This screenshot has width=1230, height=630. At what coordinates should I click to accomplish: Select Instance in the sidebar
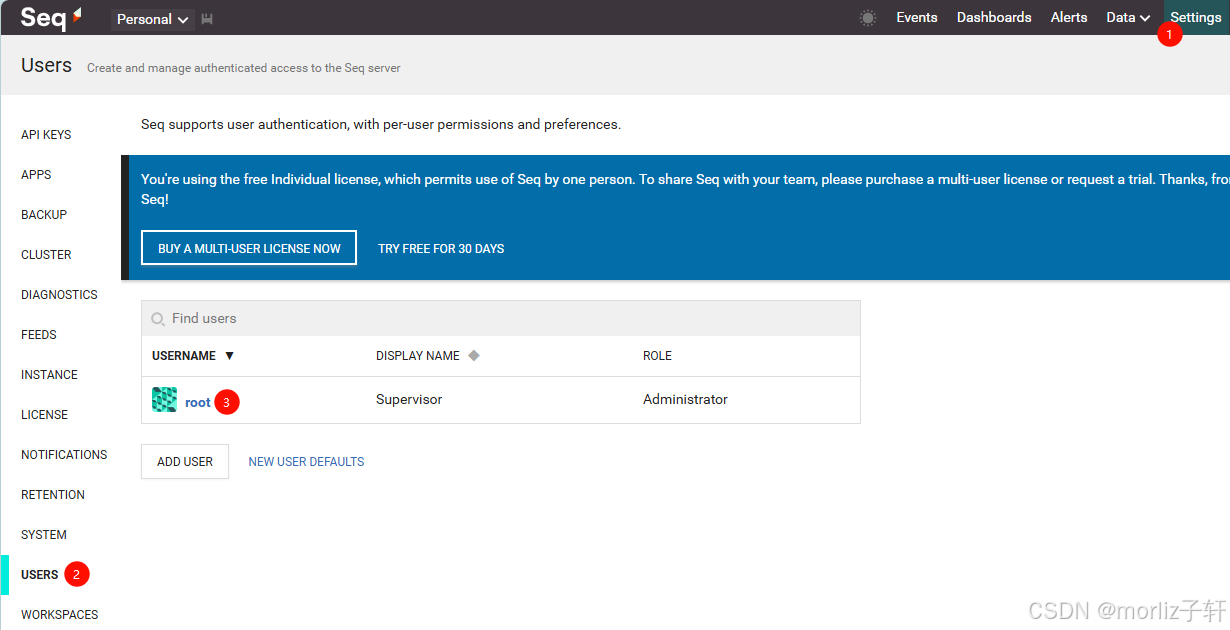(49, 375)
